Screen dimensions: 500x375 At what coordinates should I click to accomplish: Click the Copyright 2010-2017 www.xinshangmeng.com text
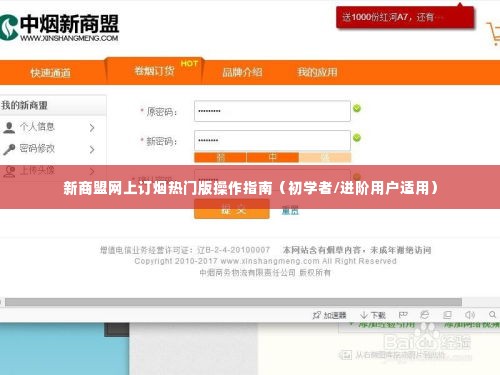(x=266, y=261)
